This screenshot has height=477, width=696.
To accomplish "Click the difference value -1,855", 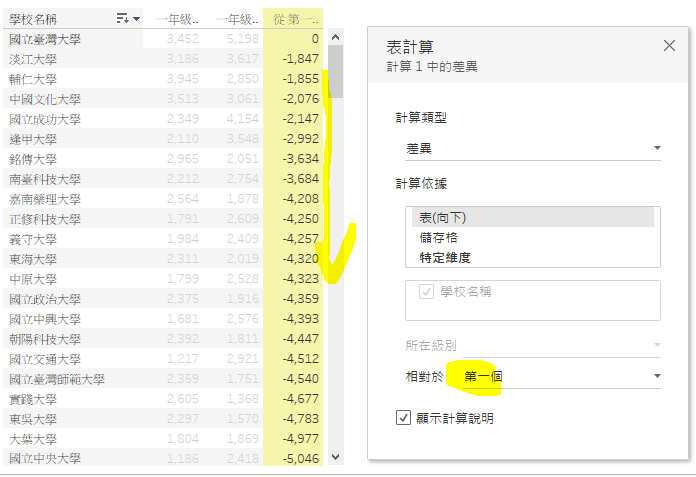I will pyautogui.click(x=301, y=79).
